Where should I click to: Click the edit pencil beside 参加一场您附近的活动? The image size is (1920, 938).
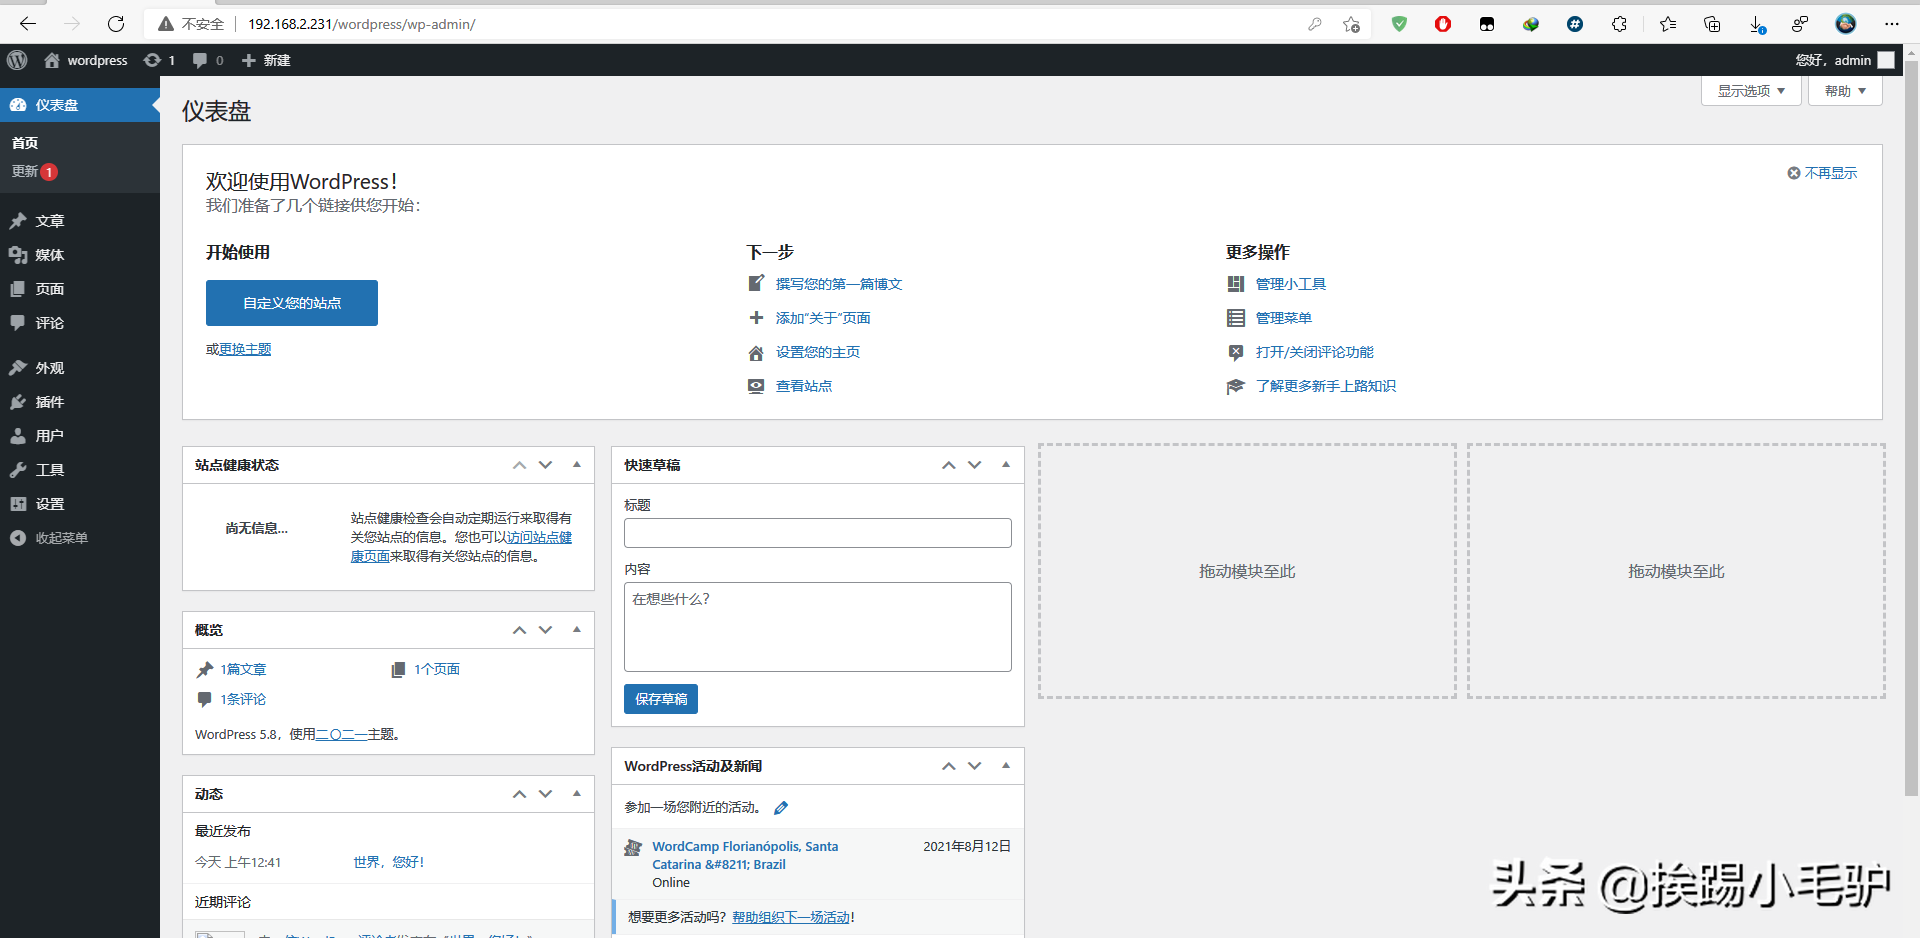tap(781, 808)
